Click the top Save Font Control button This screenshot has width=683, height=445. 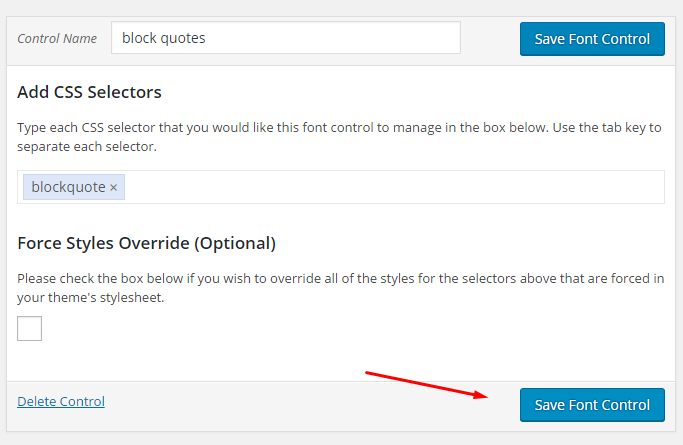592,39
